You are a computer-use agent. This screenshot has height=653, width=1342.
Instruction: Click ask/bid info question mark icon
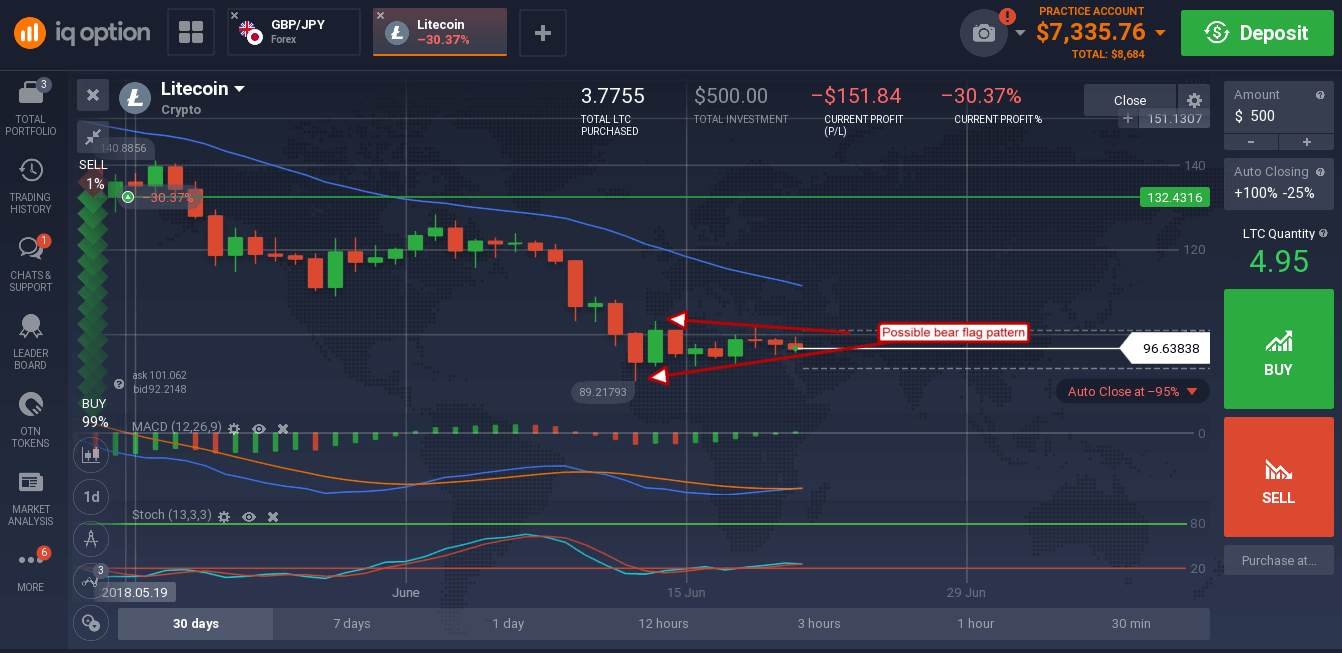coord(119,383)
